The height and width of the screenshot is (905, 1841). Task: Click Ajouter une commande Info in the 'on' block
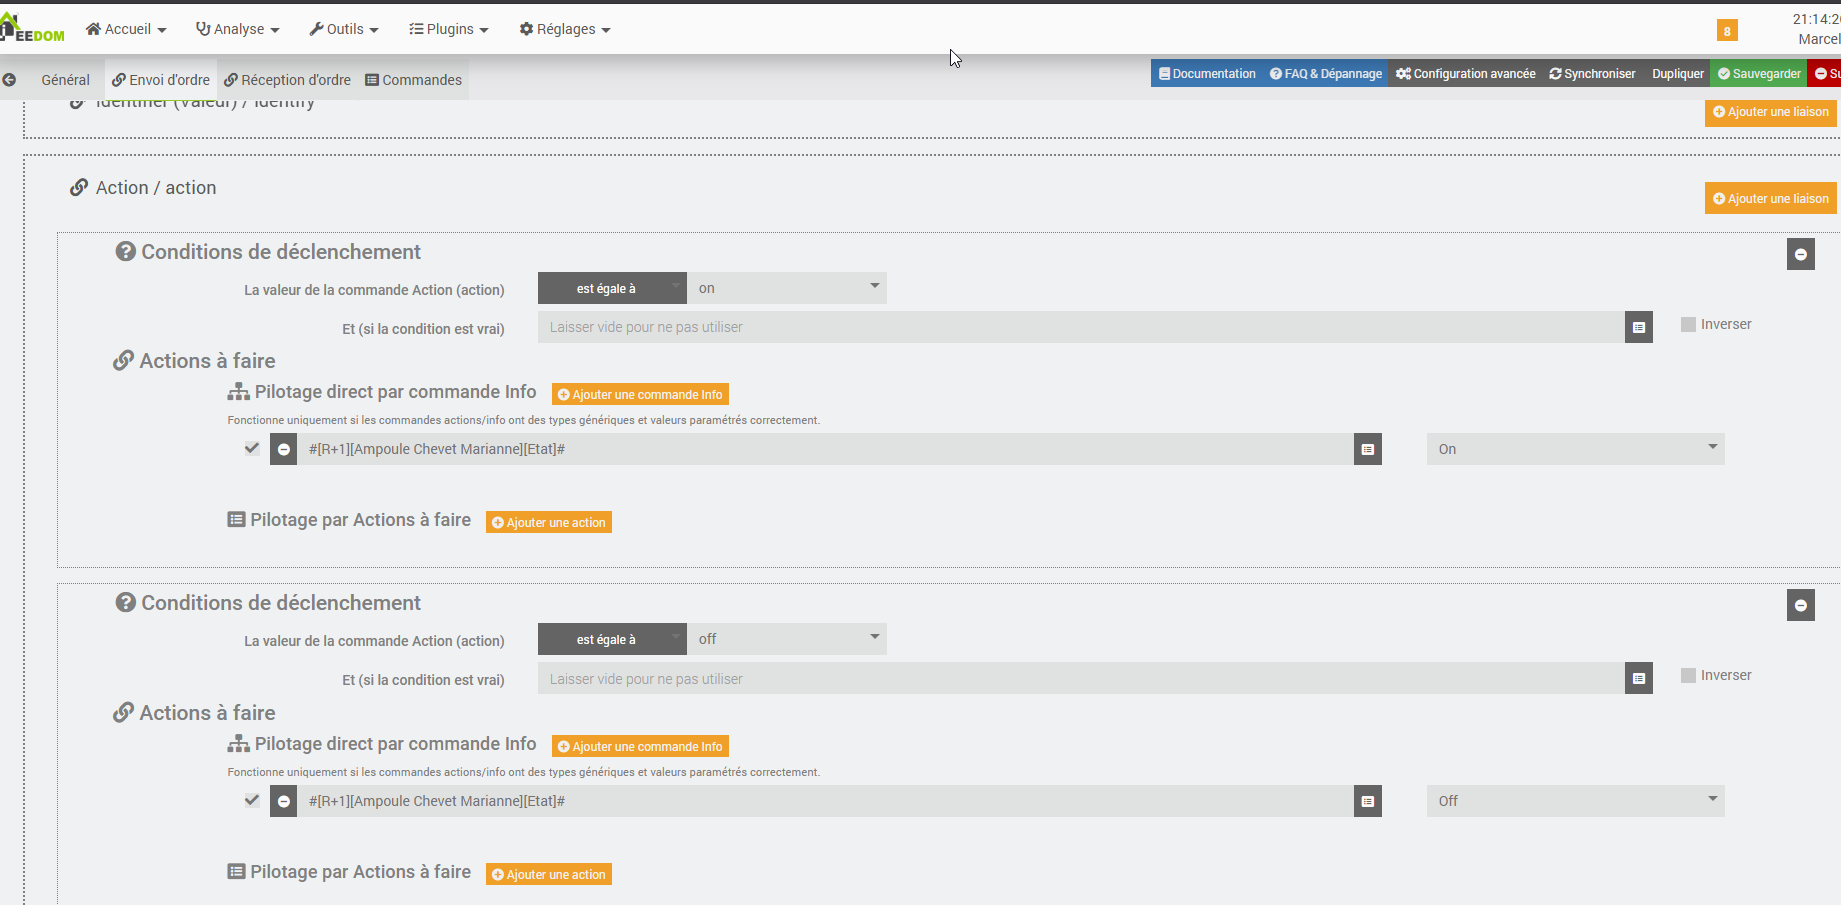tap(640, 394)
